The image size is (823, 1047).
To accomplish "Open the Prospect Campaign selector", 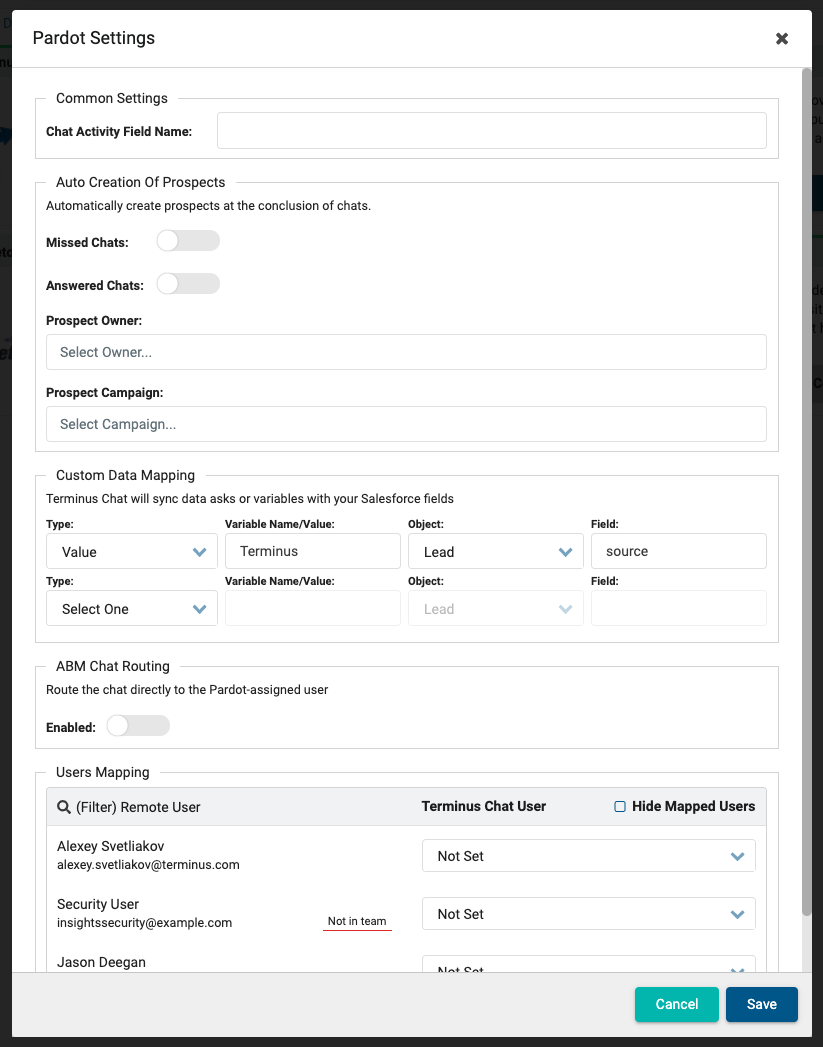I will pos(406,424).
